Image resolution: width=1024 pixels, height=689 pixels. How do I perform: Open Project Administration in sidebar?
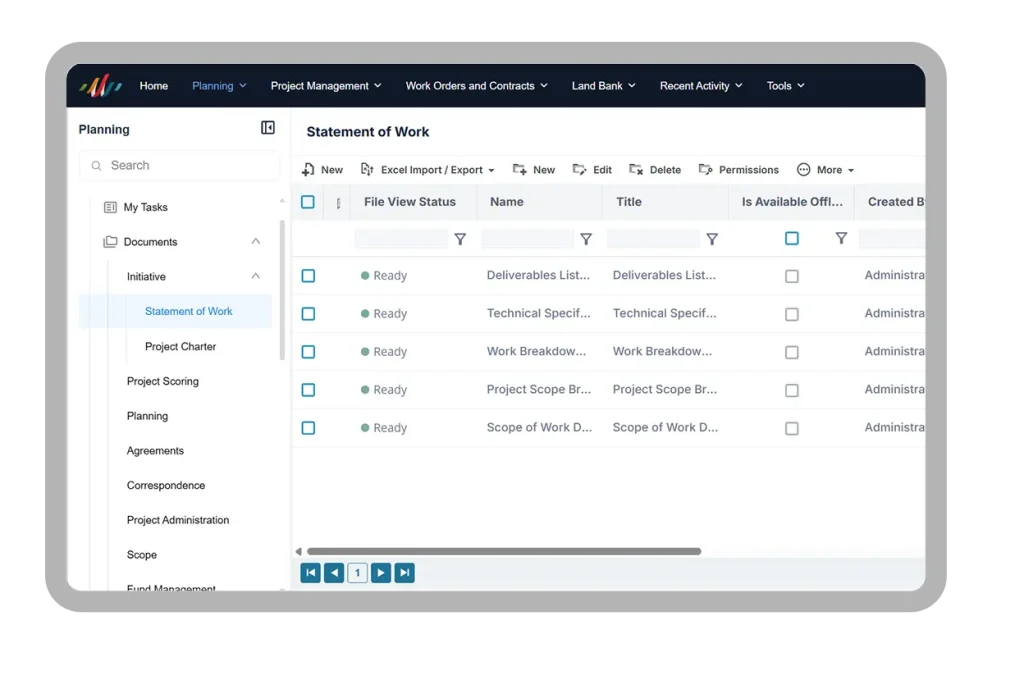tap(178, 520)
